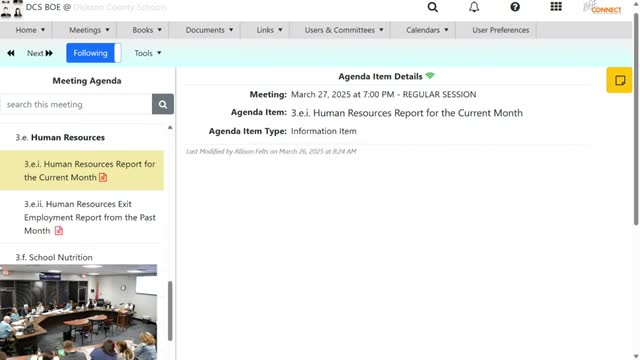Viewport: 640px width, 360px height.
Task: Select 3.f. School Nutrition agenda item
Action: 54,258
